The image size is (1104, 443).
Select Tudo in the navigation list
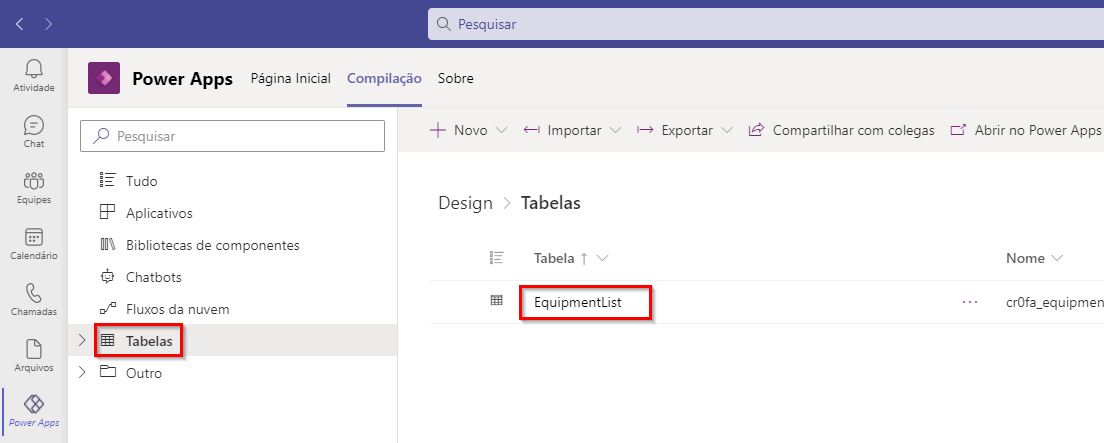pos(142,181)
